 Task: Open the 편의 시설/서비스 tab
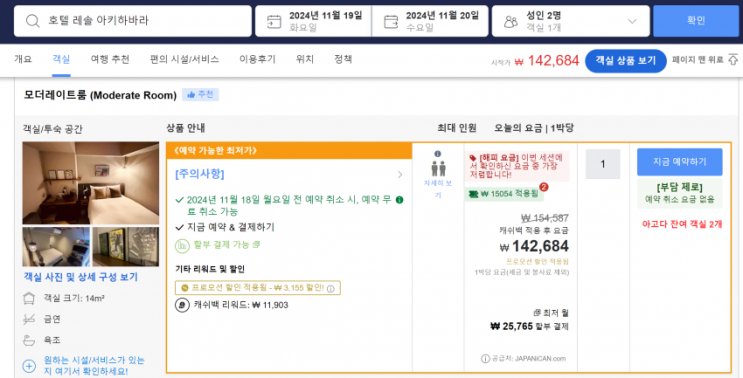point(184,59)
